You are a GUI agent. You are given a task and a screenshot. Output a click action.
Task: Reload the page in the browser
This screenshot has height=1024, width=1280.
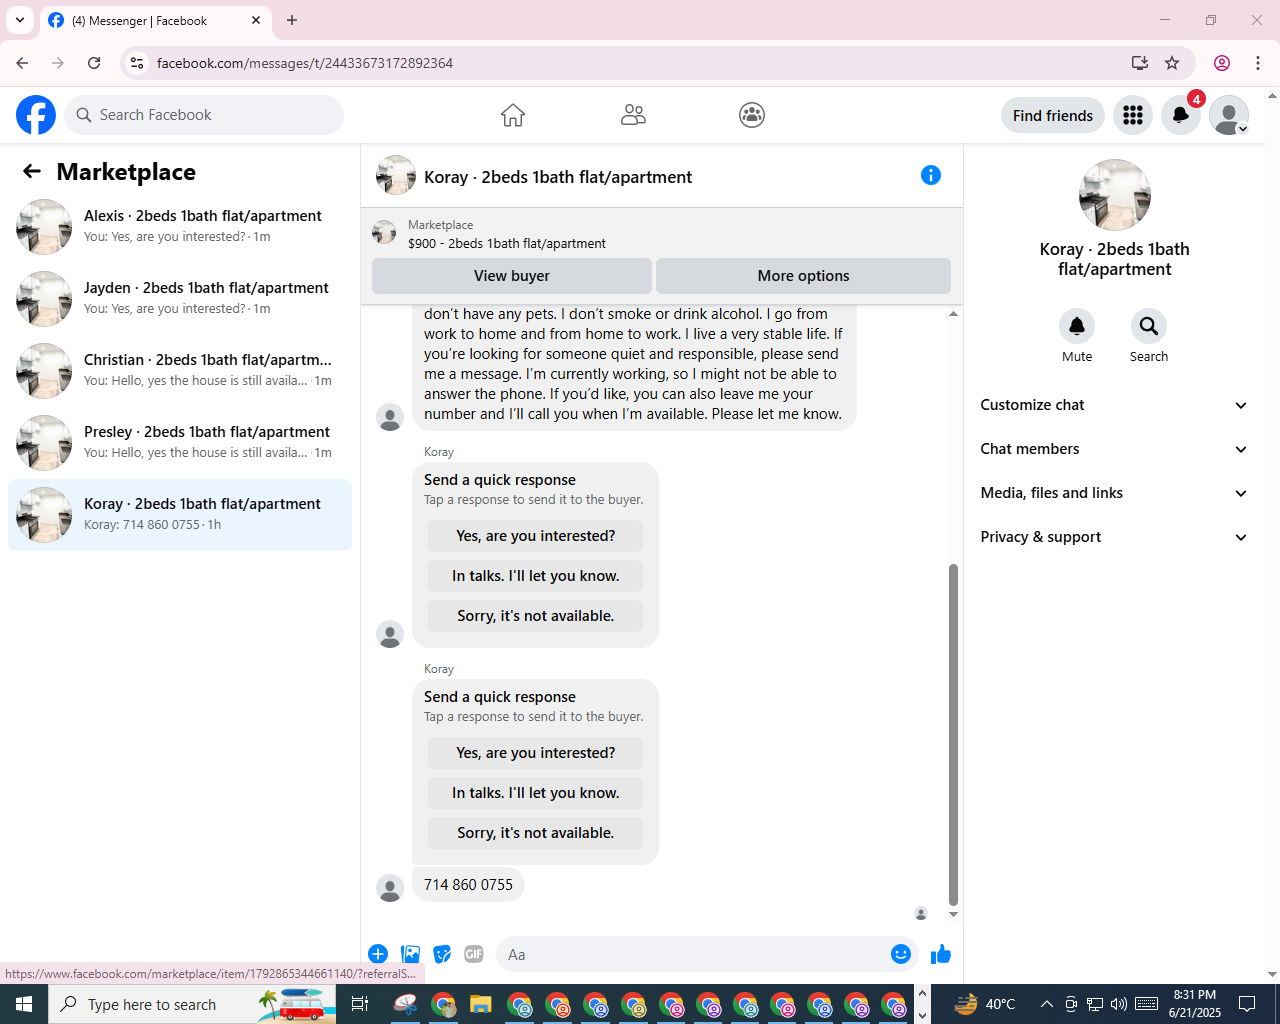[x=94, y=63]
